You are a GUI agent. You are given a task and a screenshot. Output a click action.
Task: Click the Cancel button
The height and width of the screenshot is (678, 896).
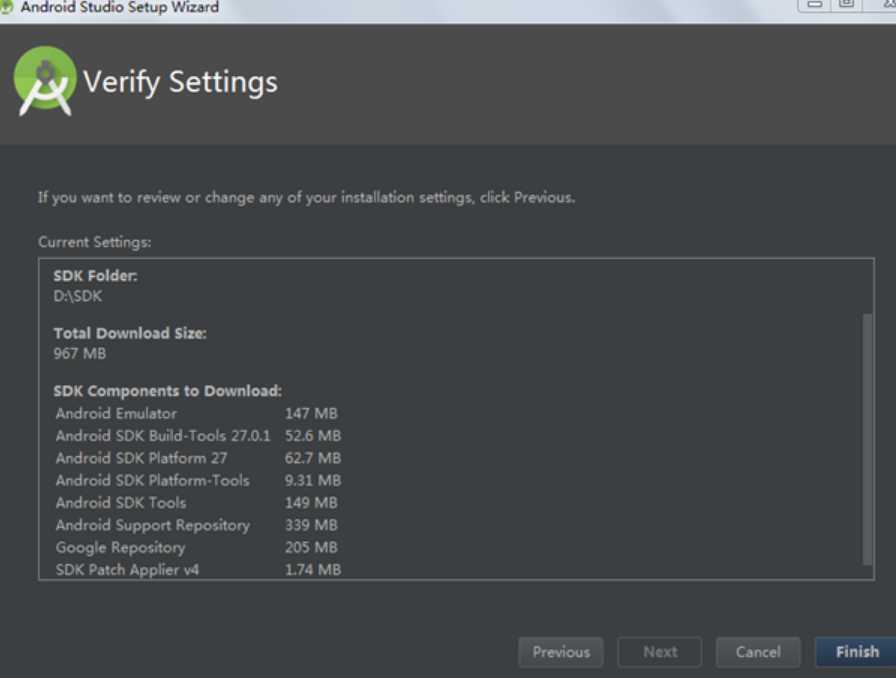(758, 652)
